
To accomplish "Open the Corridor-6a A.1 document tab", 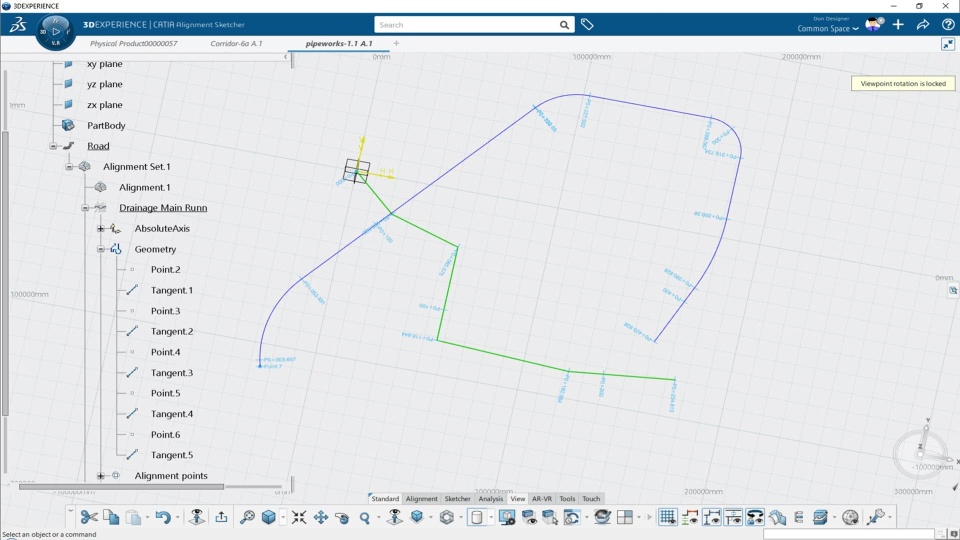I will click(x=236, y=43).
